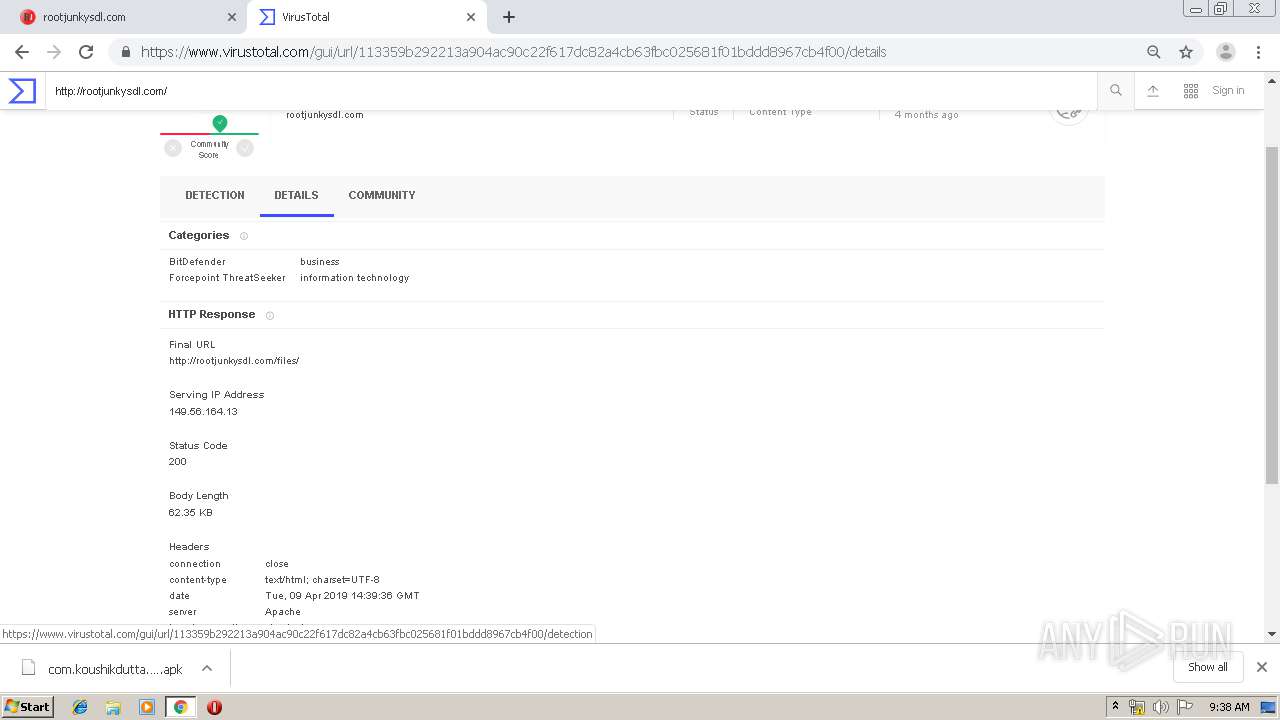Click the date header value
The height and width of the screenshot is (720, 1280).
[x=342, y=596]
